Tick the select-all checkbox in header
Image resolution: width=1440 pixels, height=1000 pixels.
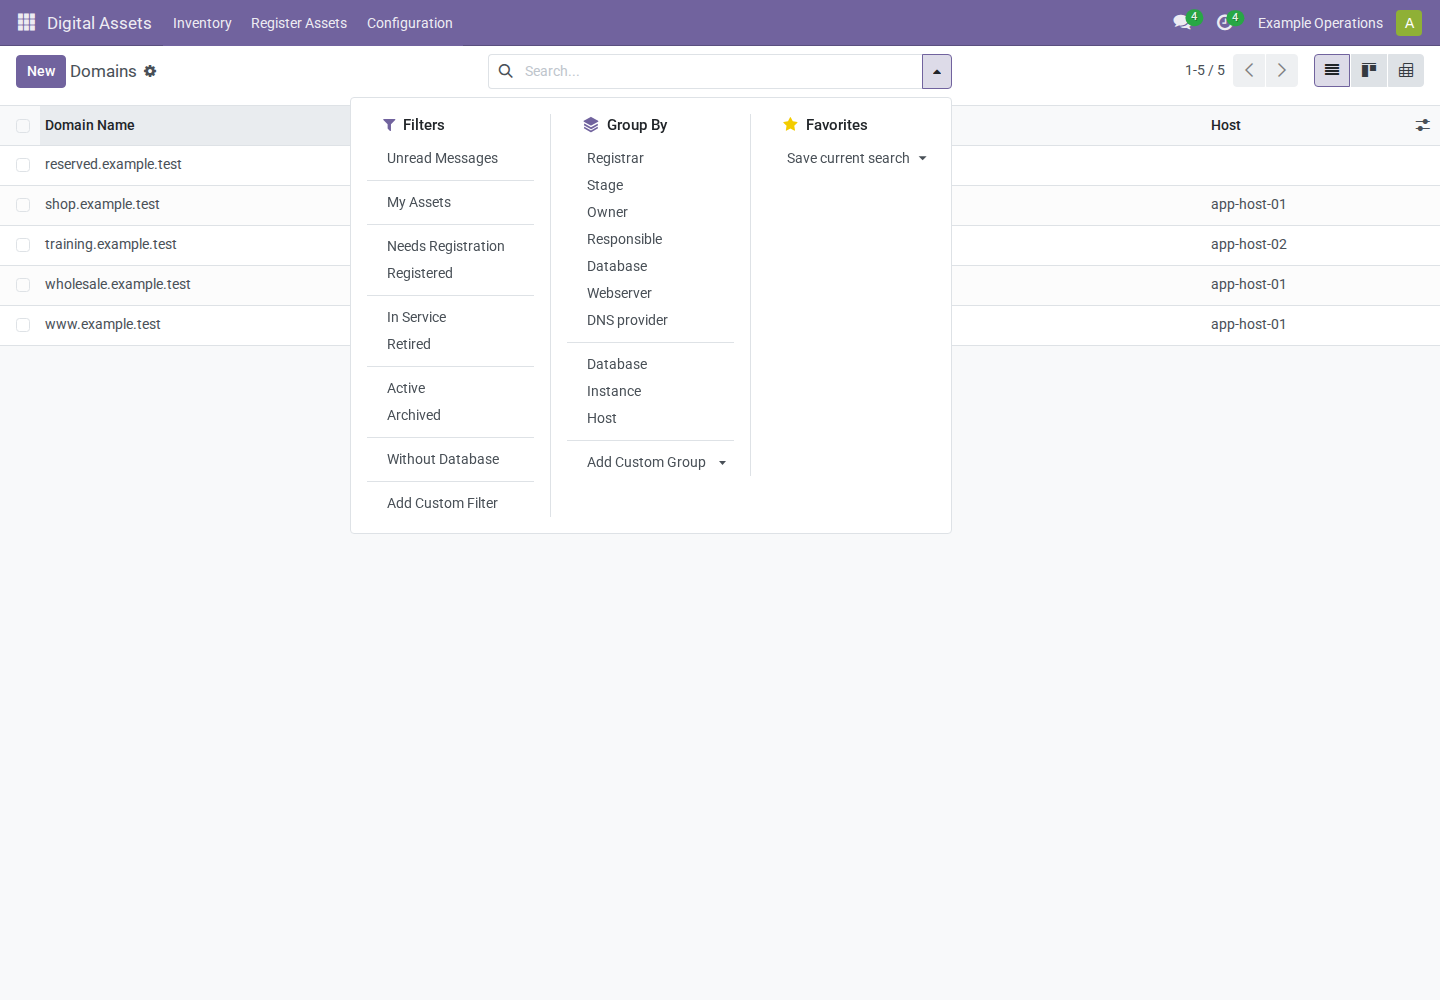click(x=23, y=126)
